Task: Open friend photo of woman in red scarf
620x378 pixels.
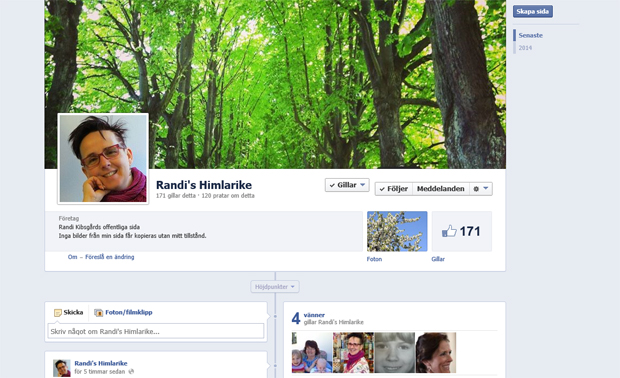Action: [x=353, y=353]
